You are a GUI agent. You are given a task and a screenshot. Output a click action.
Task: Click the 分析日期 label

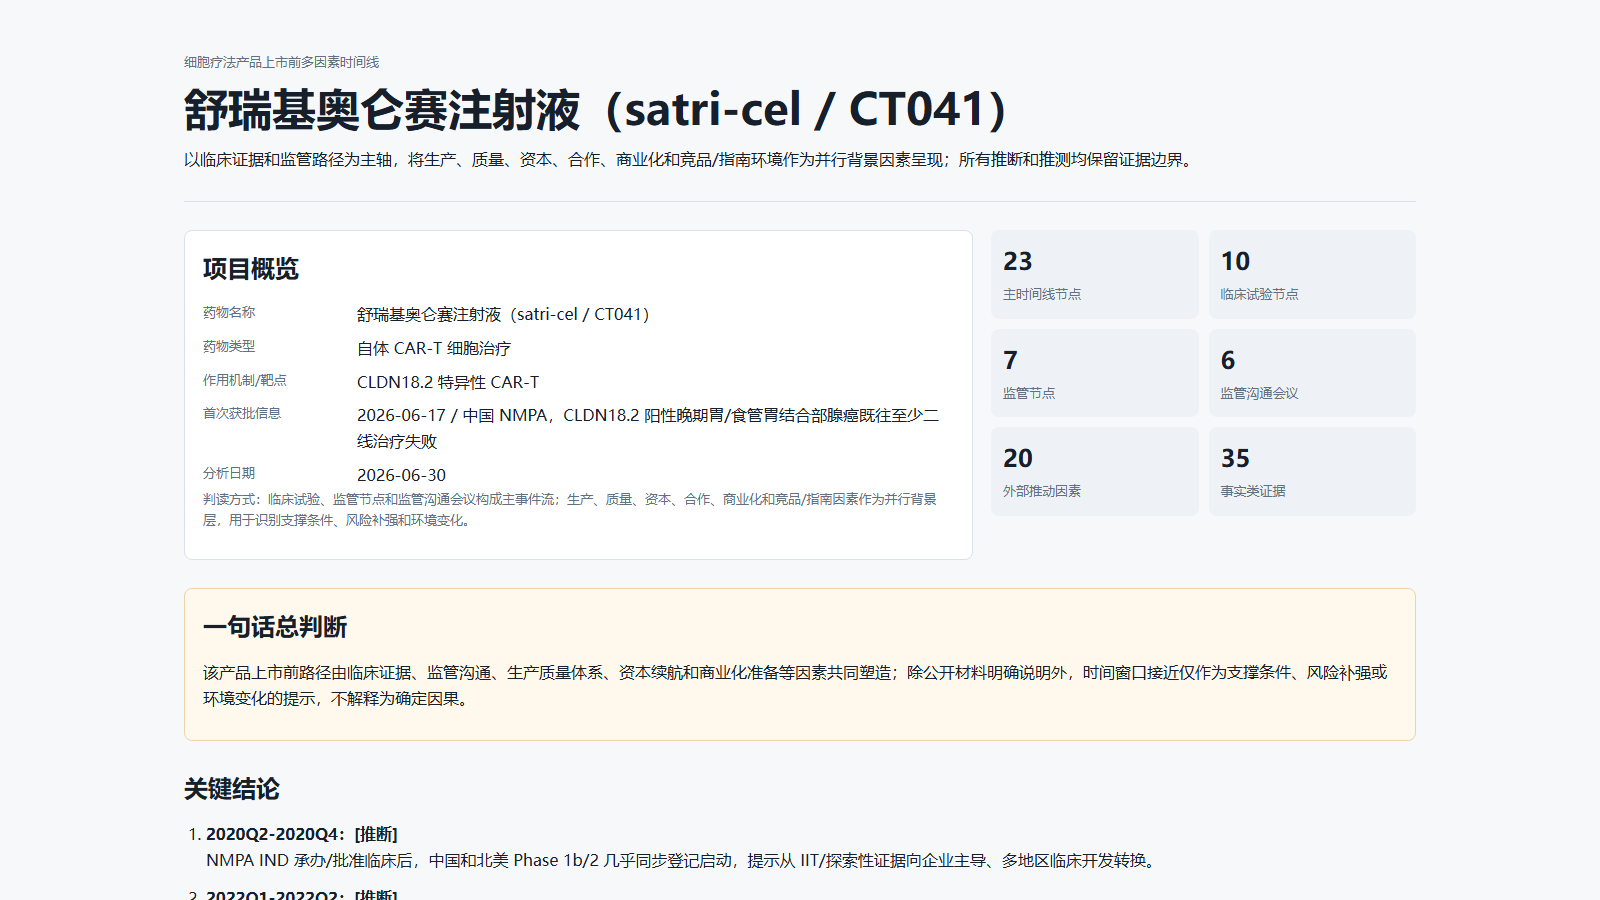[x=229, y=474]
